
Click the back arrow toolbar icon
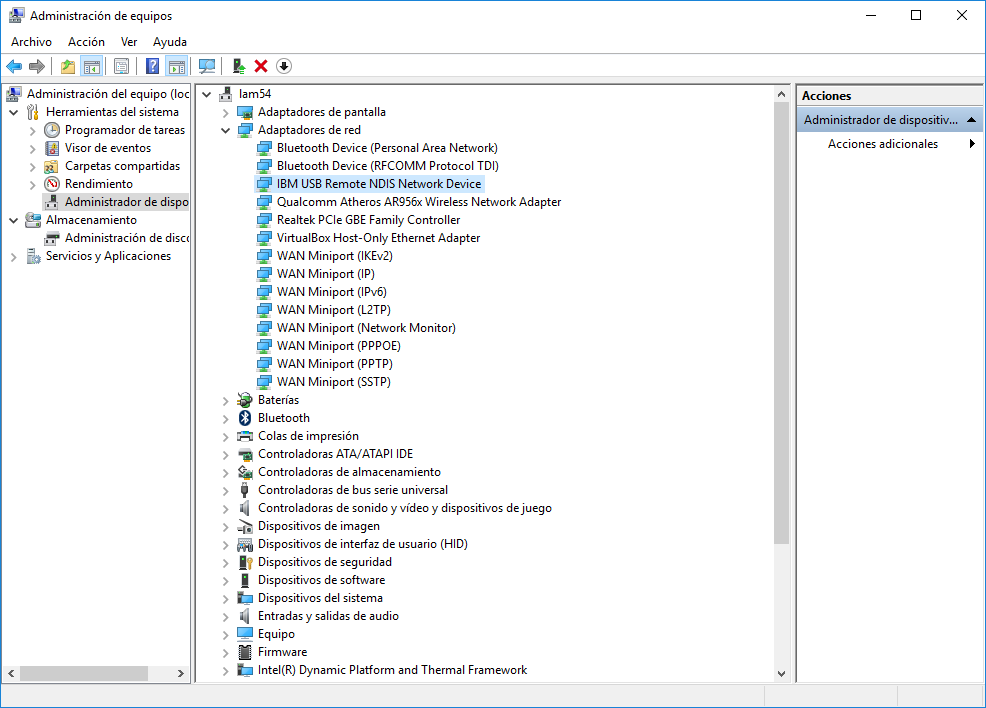14,66
